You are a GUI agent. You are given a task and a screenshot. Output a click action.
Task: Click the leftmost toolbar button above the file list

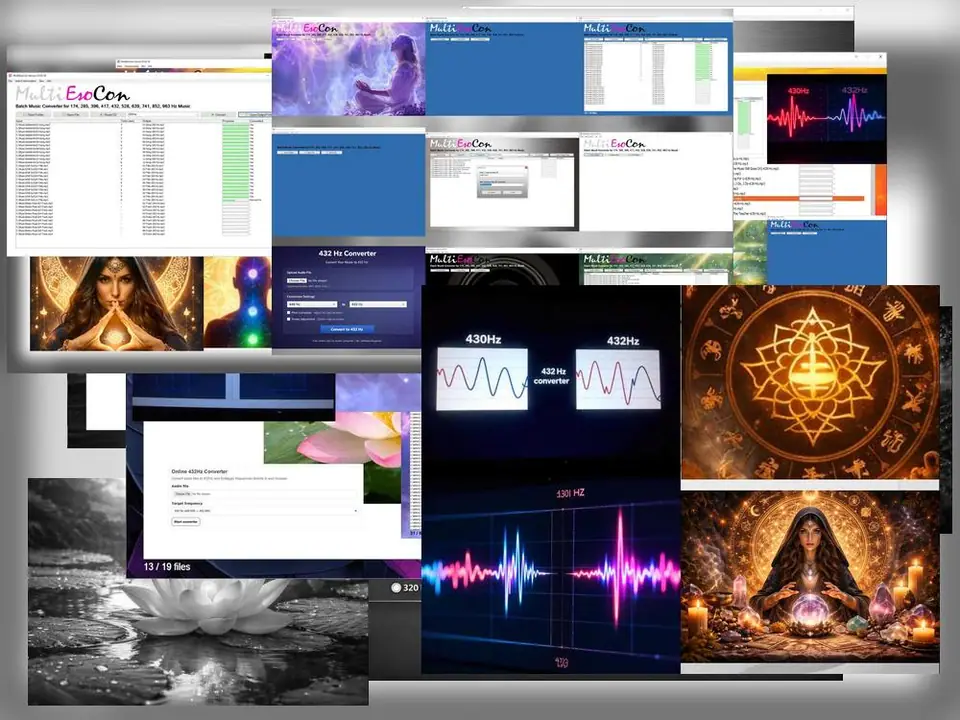35,115
